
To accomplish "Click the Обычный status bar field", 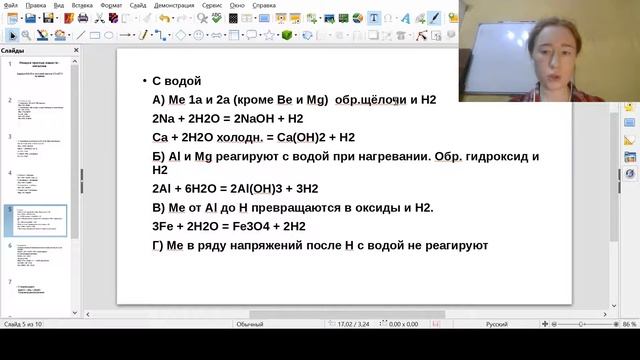I will pyautogui.click(x=250, y=324).
